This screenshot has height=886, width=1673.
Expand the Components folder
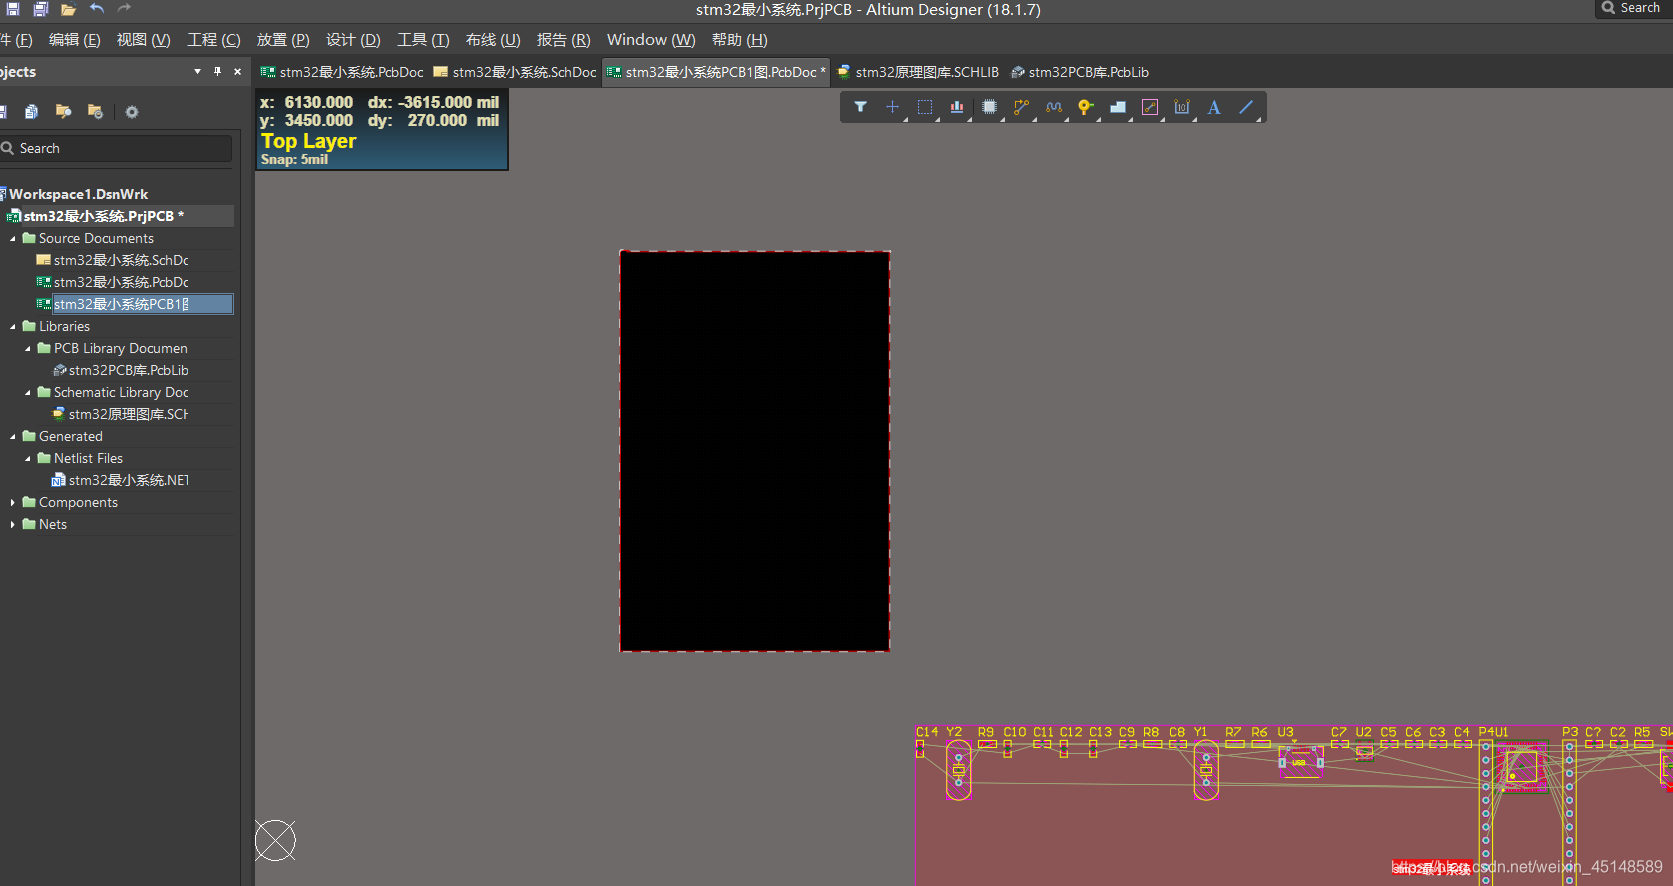[13, 503]
